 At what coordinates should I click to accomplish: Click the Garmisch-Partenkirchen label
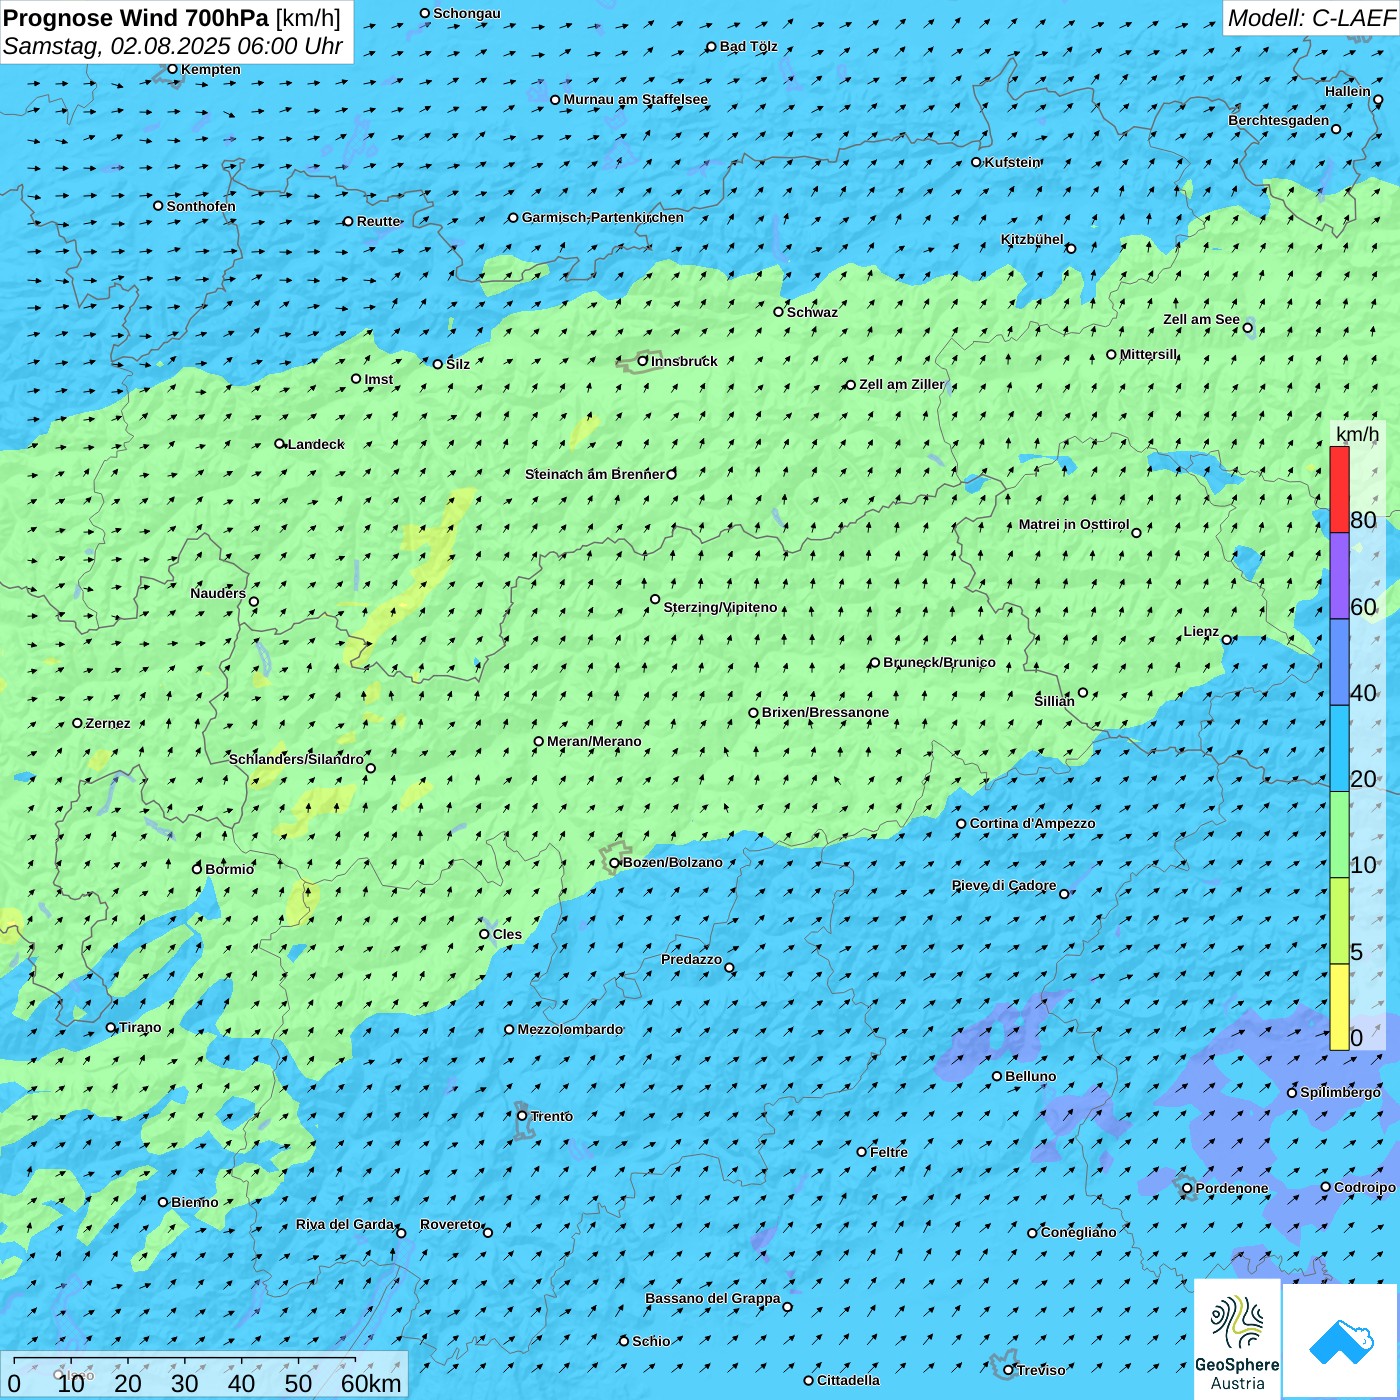(602, 218)
